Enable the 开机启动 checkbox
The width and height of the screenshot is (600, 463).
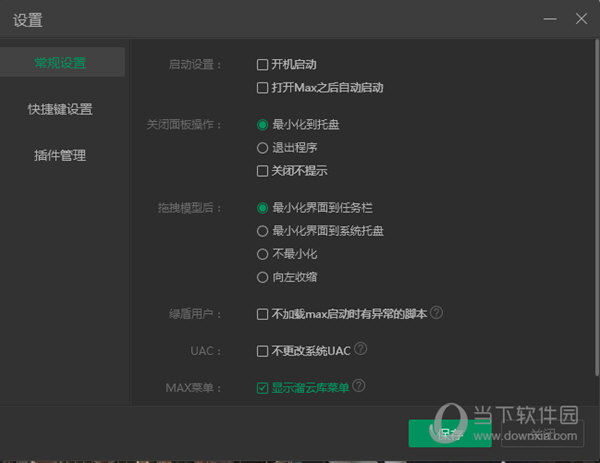point(262,65)
